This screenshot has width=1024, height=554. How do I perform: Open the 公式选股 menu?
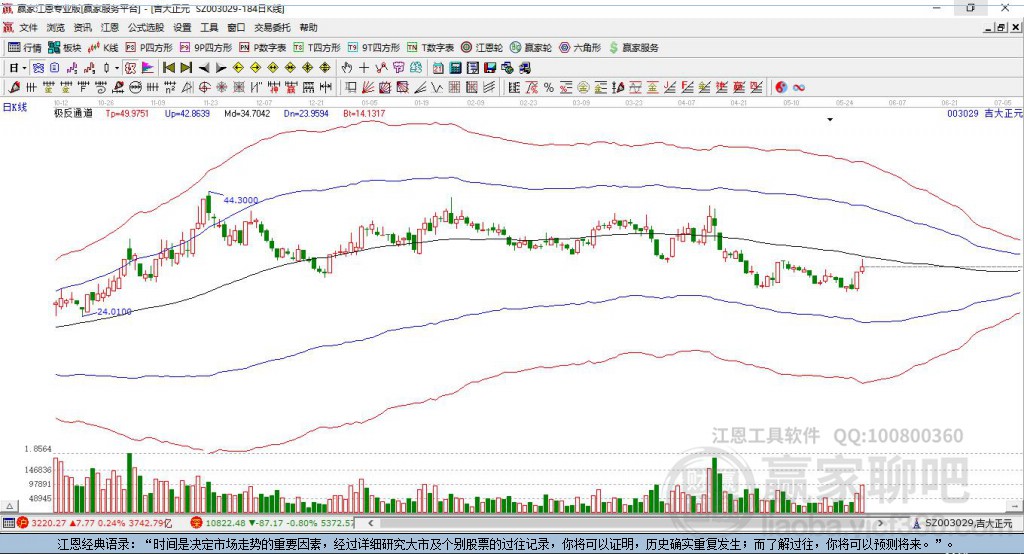coord(146,27)
